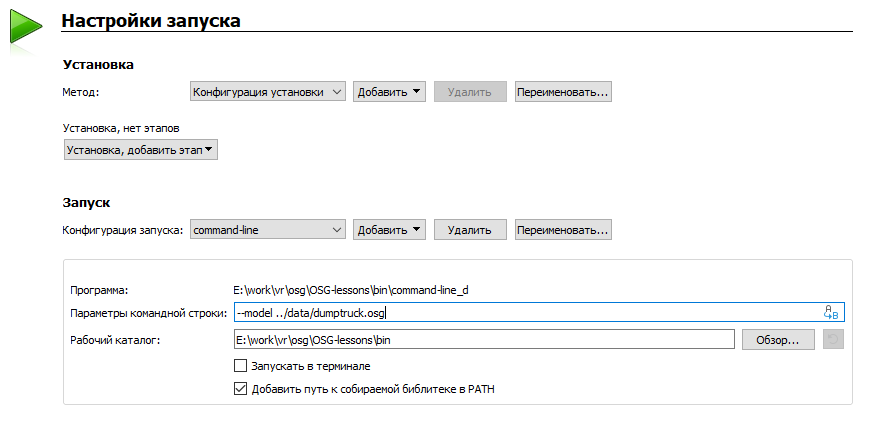Open the 'Добавить' menu in the Запуск section
Viewport: 877px width, 433px height.
pos(390,230)
